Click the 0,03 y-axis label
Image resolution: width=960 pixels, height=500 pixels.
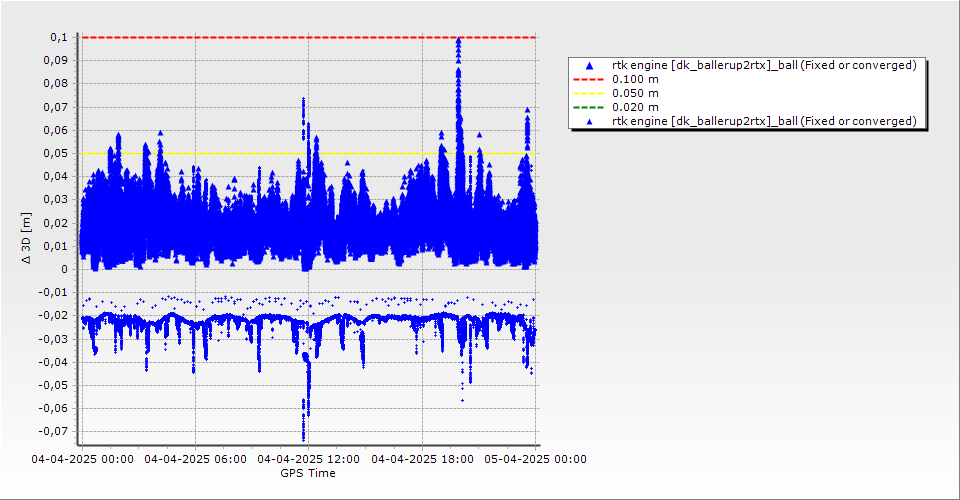pos(56,200)
